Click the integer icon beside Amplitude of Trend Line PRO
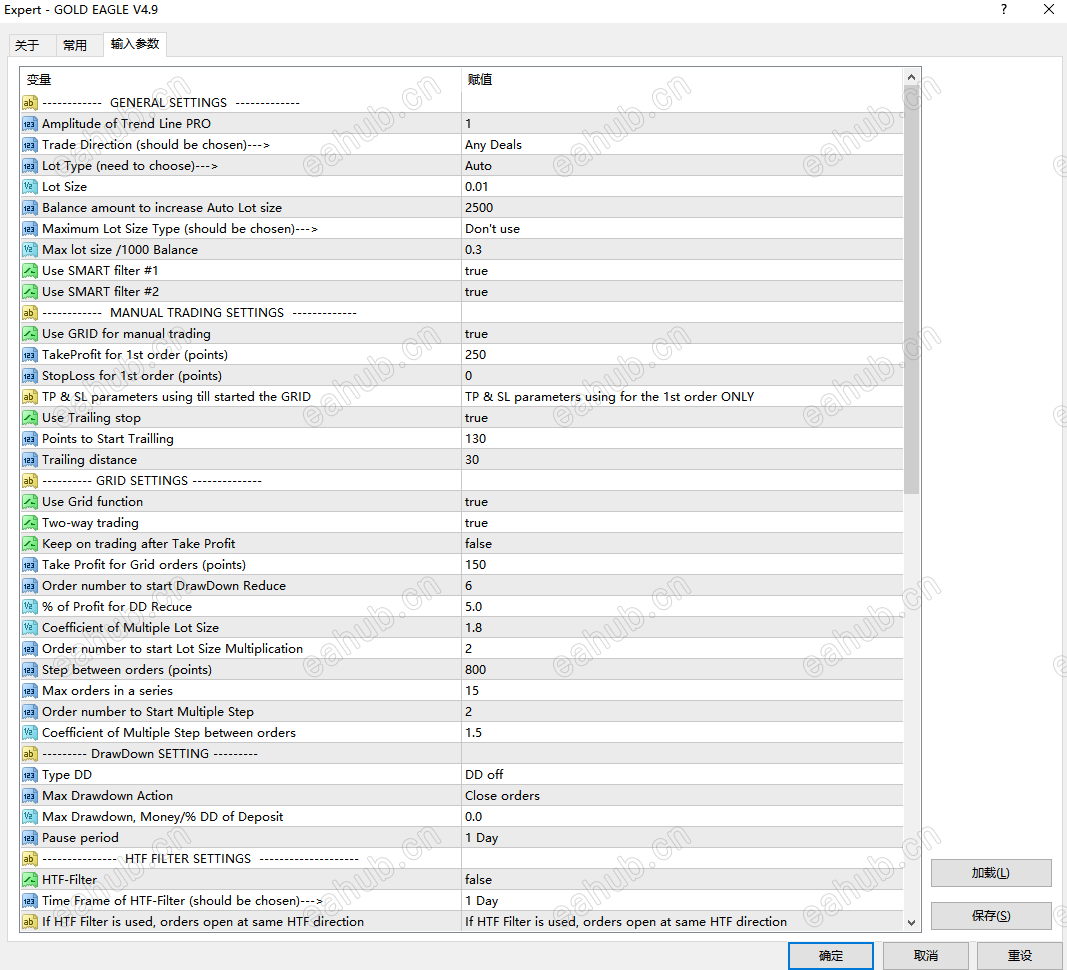This screenshot has height=970, width=1067. point(29,124)
